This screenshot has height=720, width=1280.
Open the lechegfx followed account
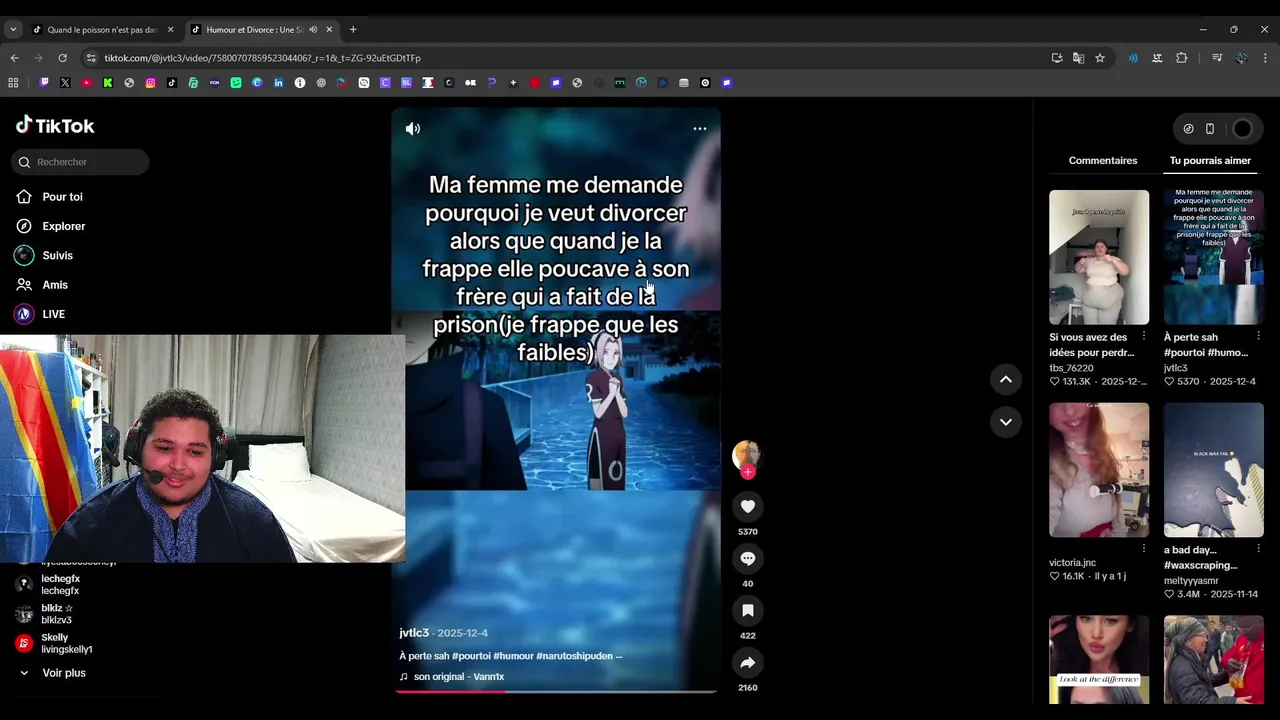tap(60, 585)
